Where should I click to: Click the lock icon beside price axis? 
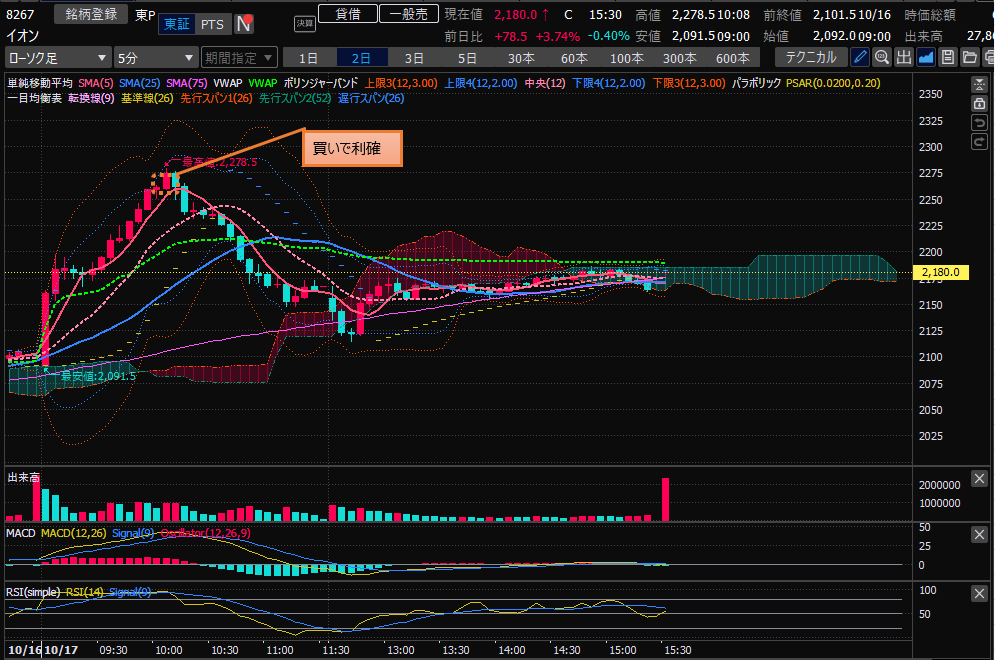pos(979,103)
